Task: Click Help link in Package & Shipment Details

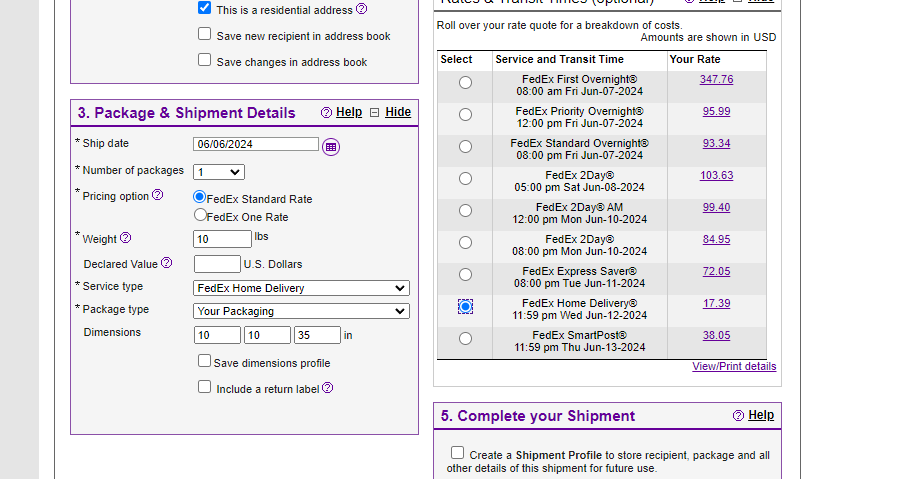Action: [349, 112]
